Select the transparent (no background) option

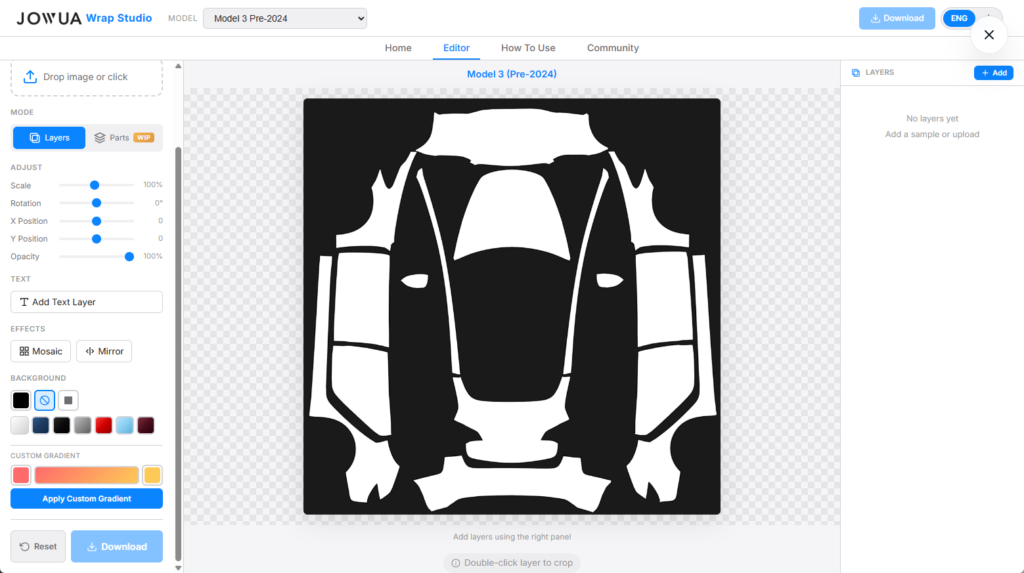pyautogui.click(x=44, y=400)
